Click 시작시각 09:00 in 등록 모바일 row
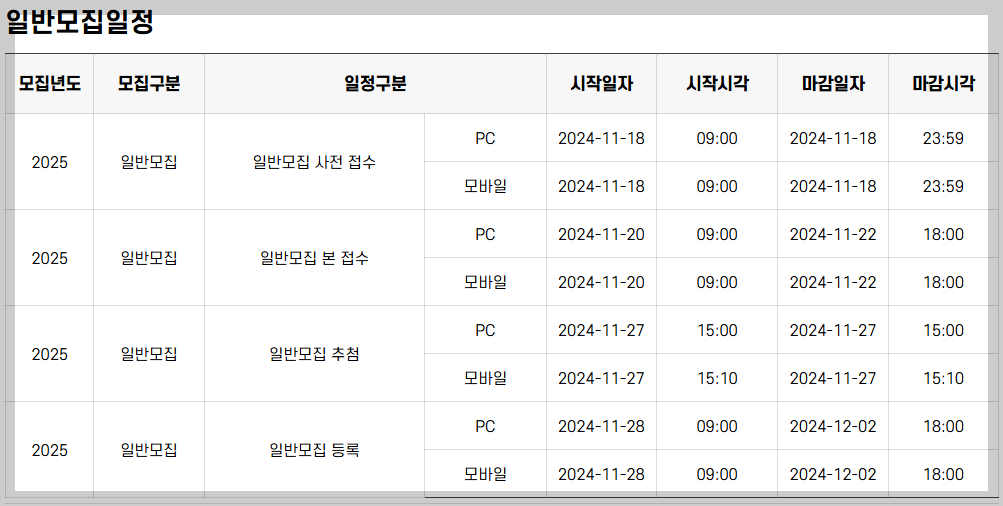Screen dimensions: 1003x506 [717, 474]
